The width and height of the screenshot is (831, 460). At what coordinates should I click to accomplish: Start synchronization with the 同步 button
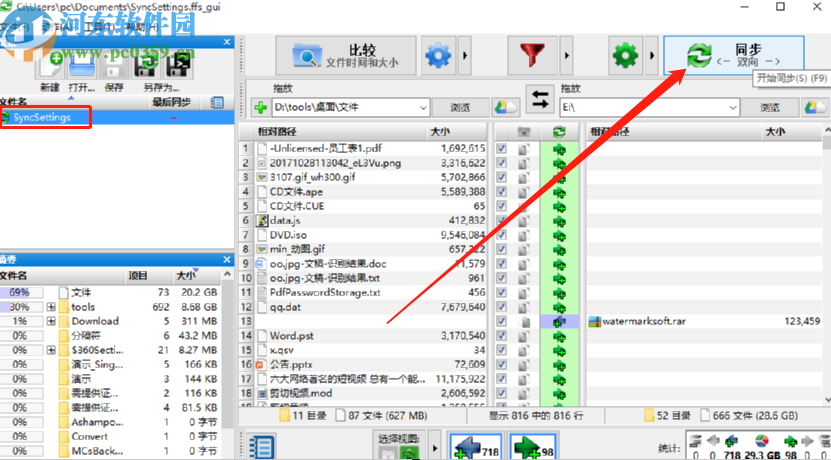tap(733, 55)
